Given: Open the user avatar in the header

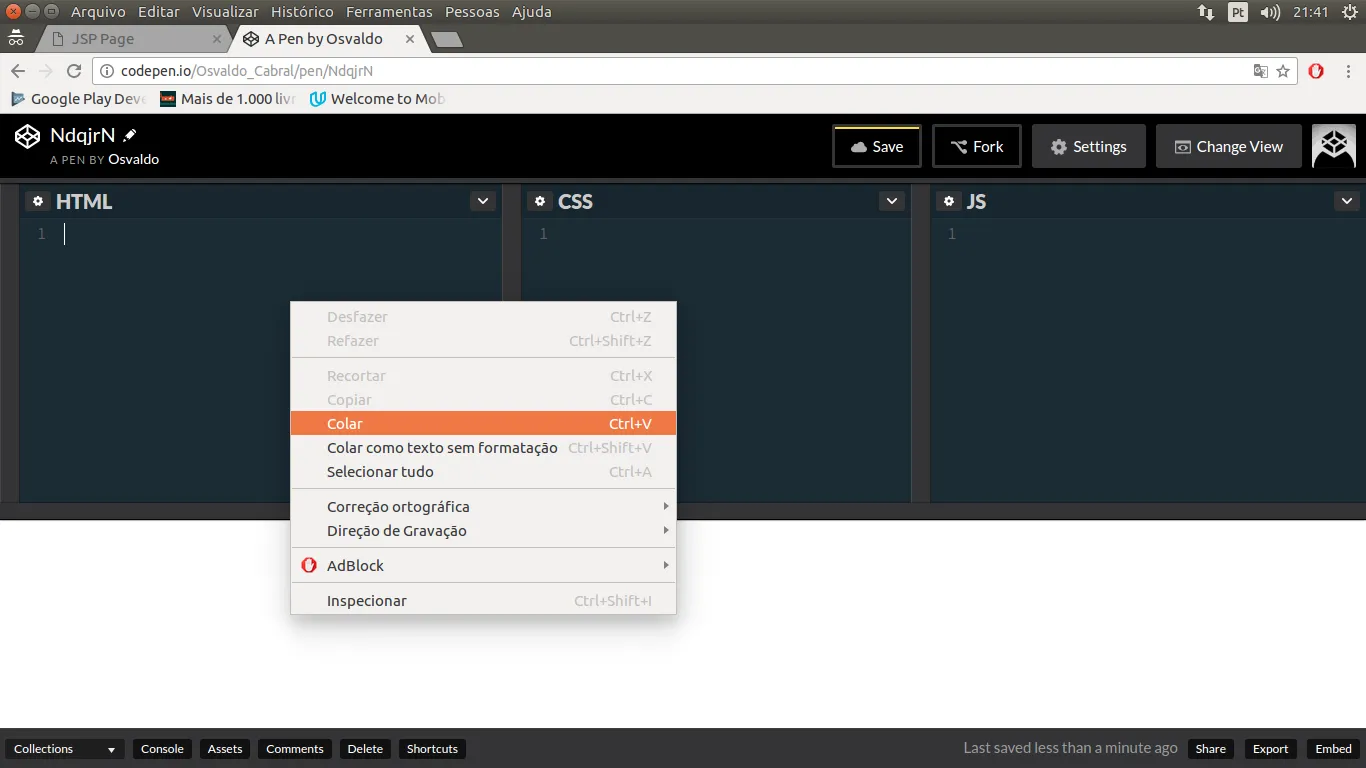Looking at the screenshot, I should (1333, 146).
